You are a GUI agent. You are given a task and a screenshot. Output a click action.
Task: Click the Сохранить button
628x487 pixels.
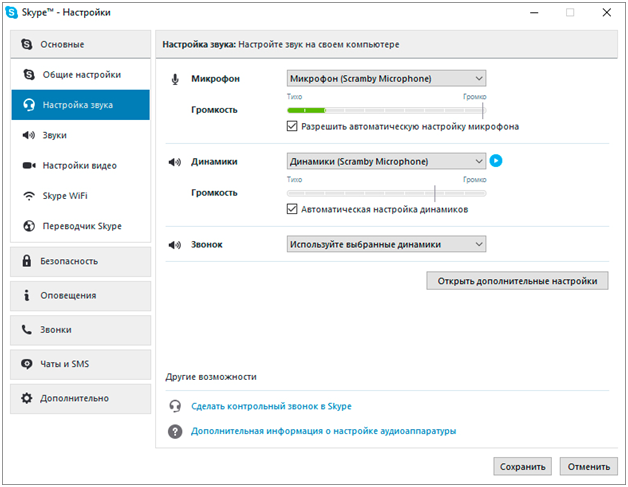[x=523, y=467]
